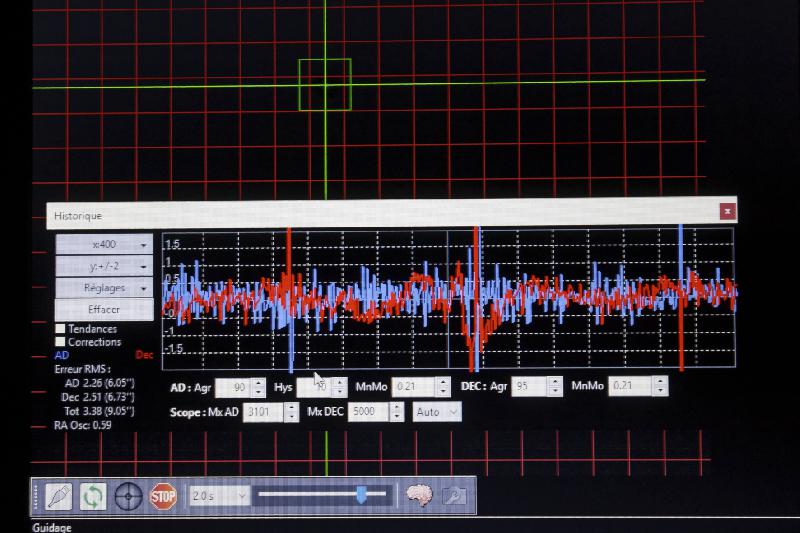The width and height of the screenshot is (800, 533).
Task: Click the AD MnMo 0.21 field
Action: 414,387
